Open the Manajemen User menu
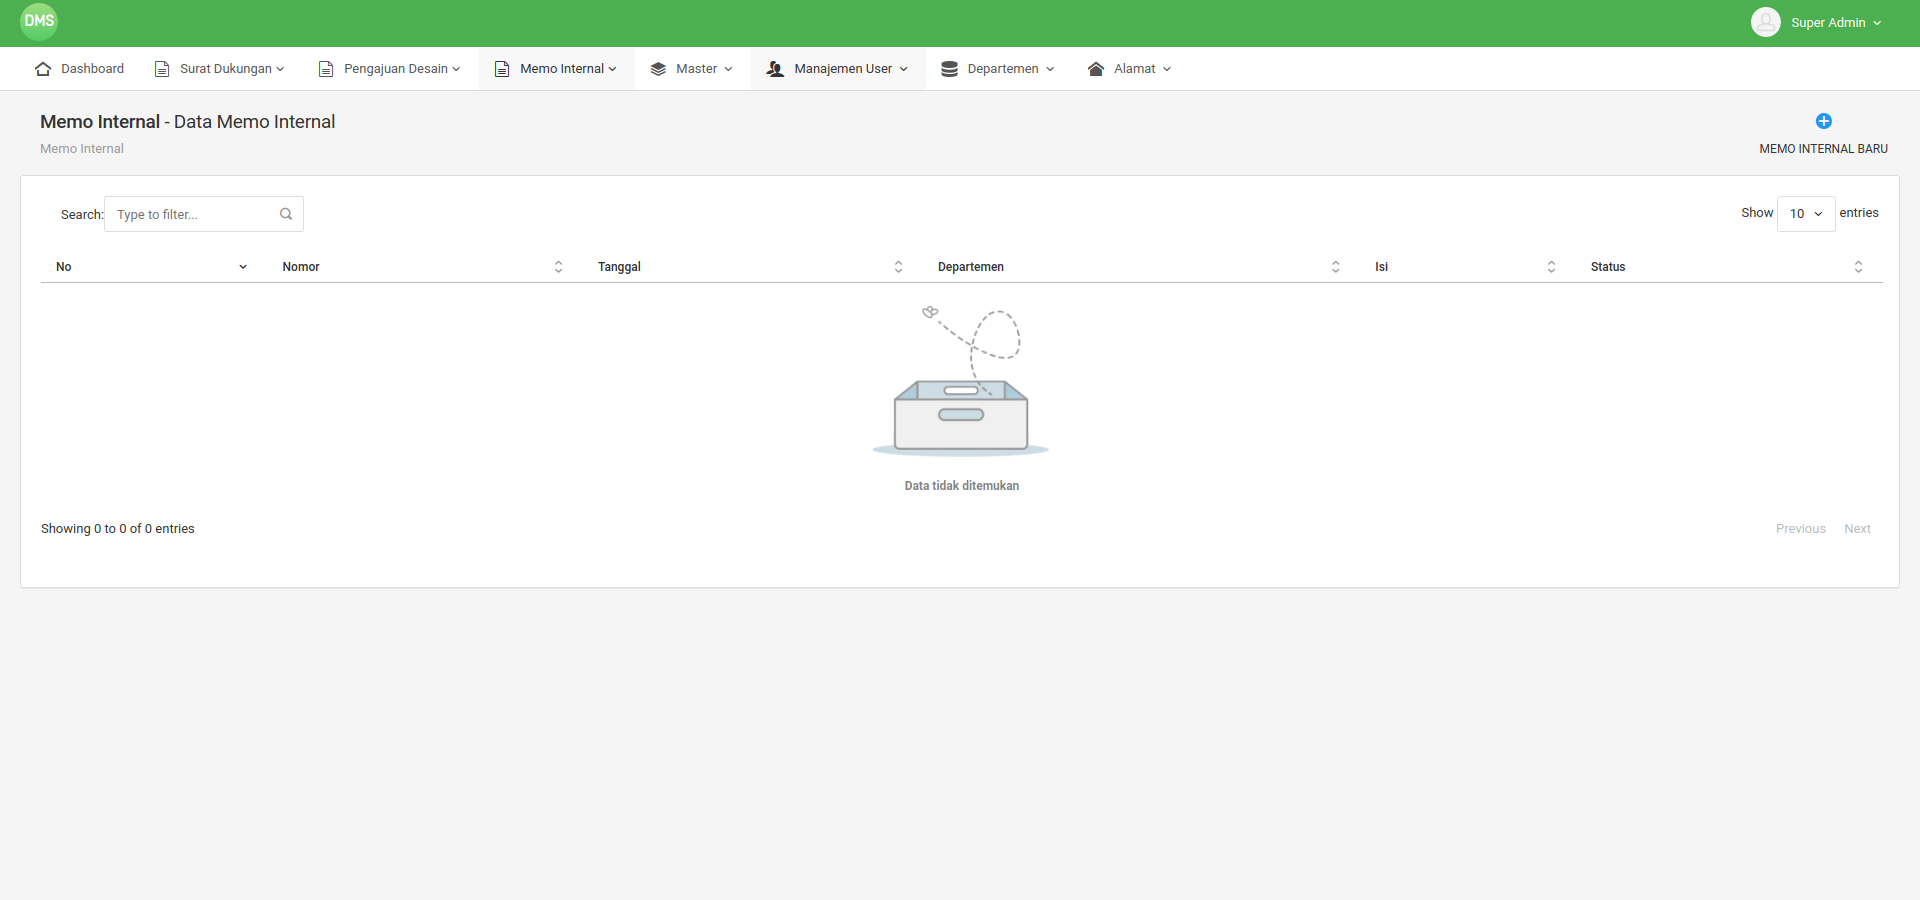The height and width of the screenshot is (900, 1920). pyautogui.click(x=843, y=68)
